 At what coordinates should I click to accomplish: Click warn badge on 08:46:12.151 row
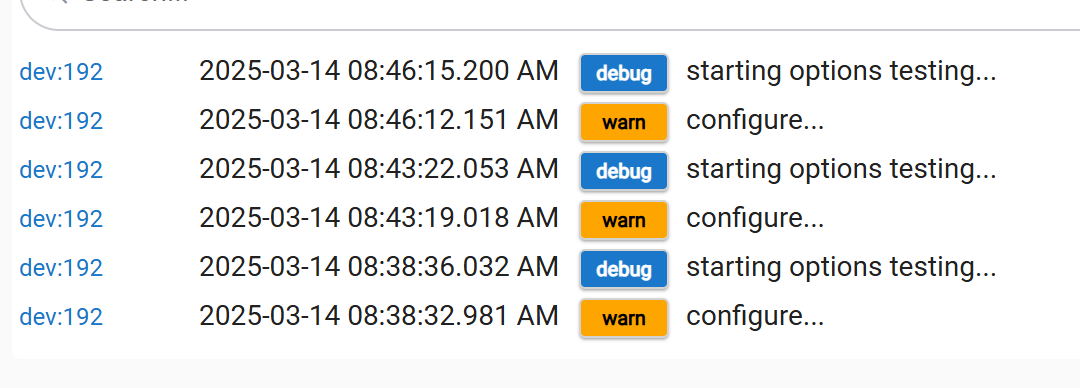coord(624,122)
